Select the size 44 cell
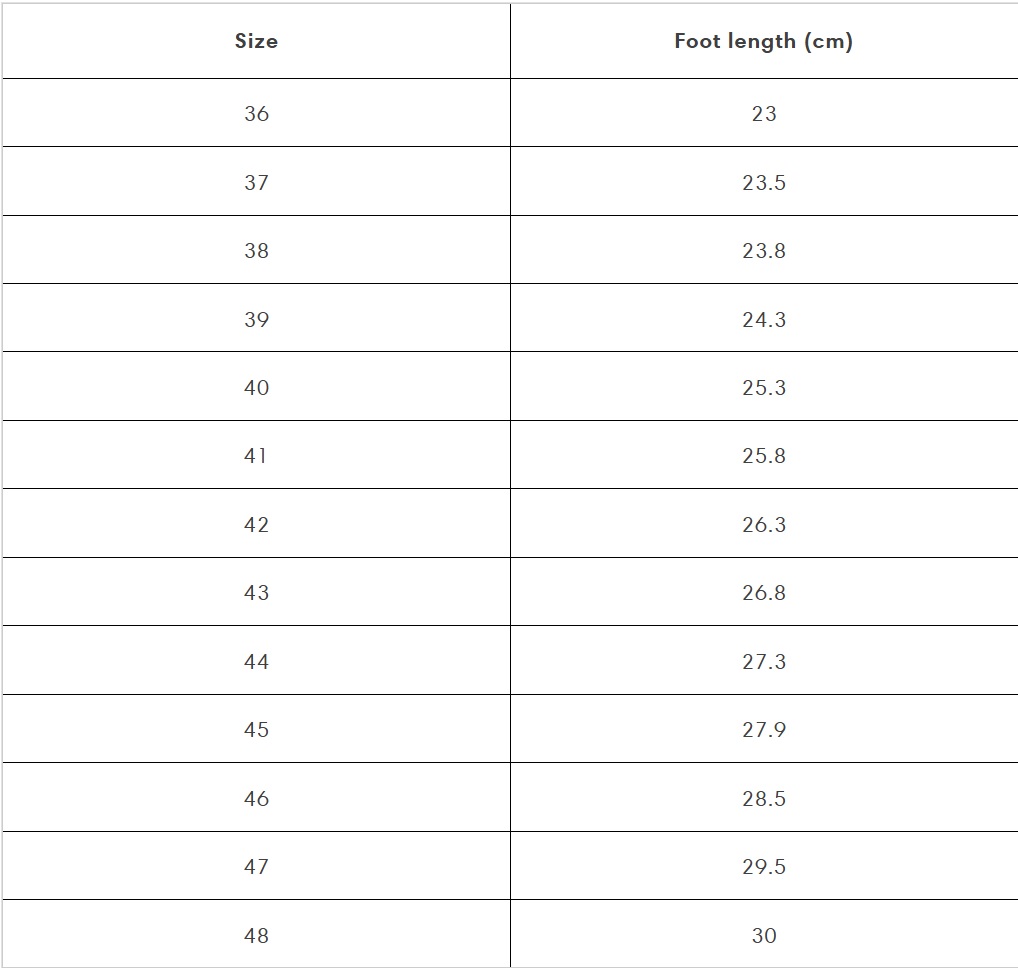The height and width of the screenshot is (968, 1018). (x=256, y=661)
